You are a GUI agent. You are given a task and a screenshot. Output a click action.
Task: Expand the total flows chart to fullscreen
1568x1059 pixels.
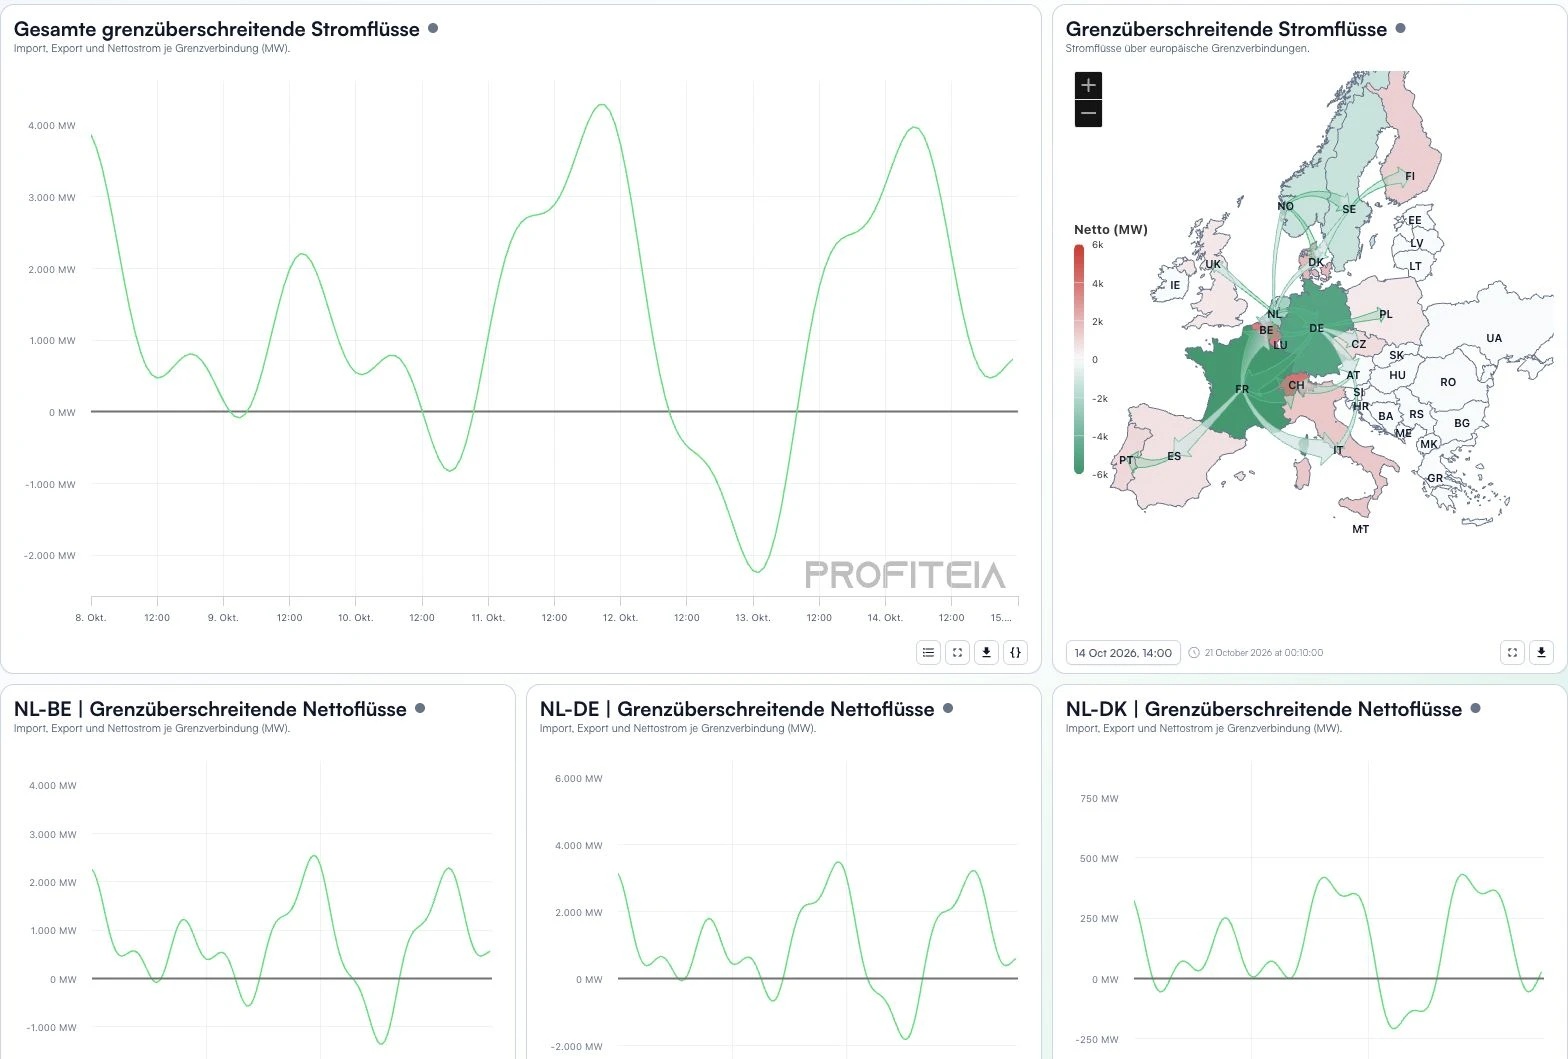958,652
